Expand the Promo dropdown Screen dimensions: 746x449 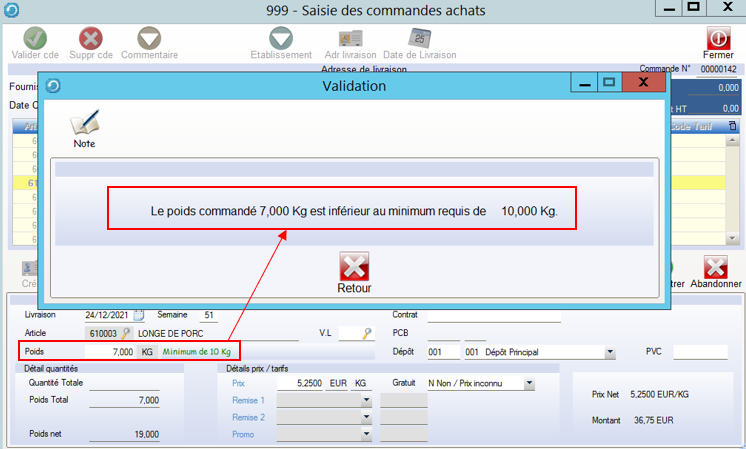pos(366,434)
